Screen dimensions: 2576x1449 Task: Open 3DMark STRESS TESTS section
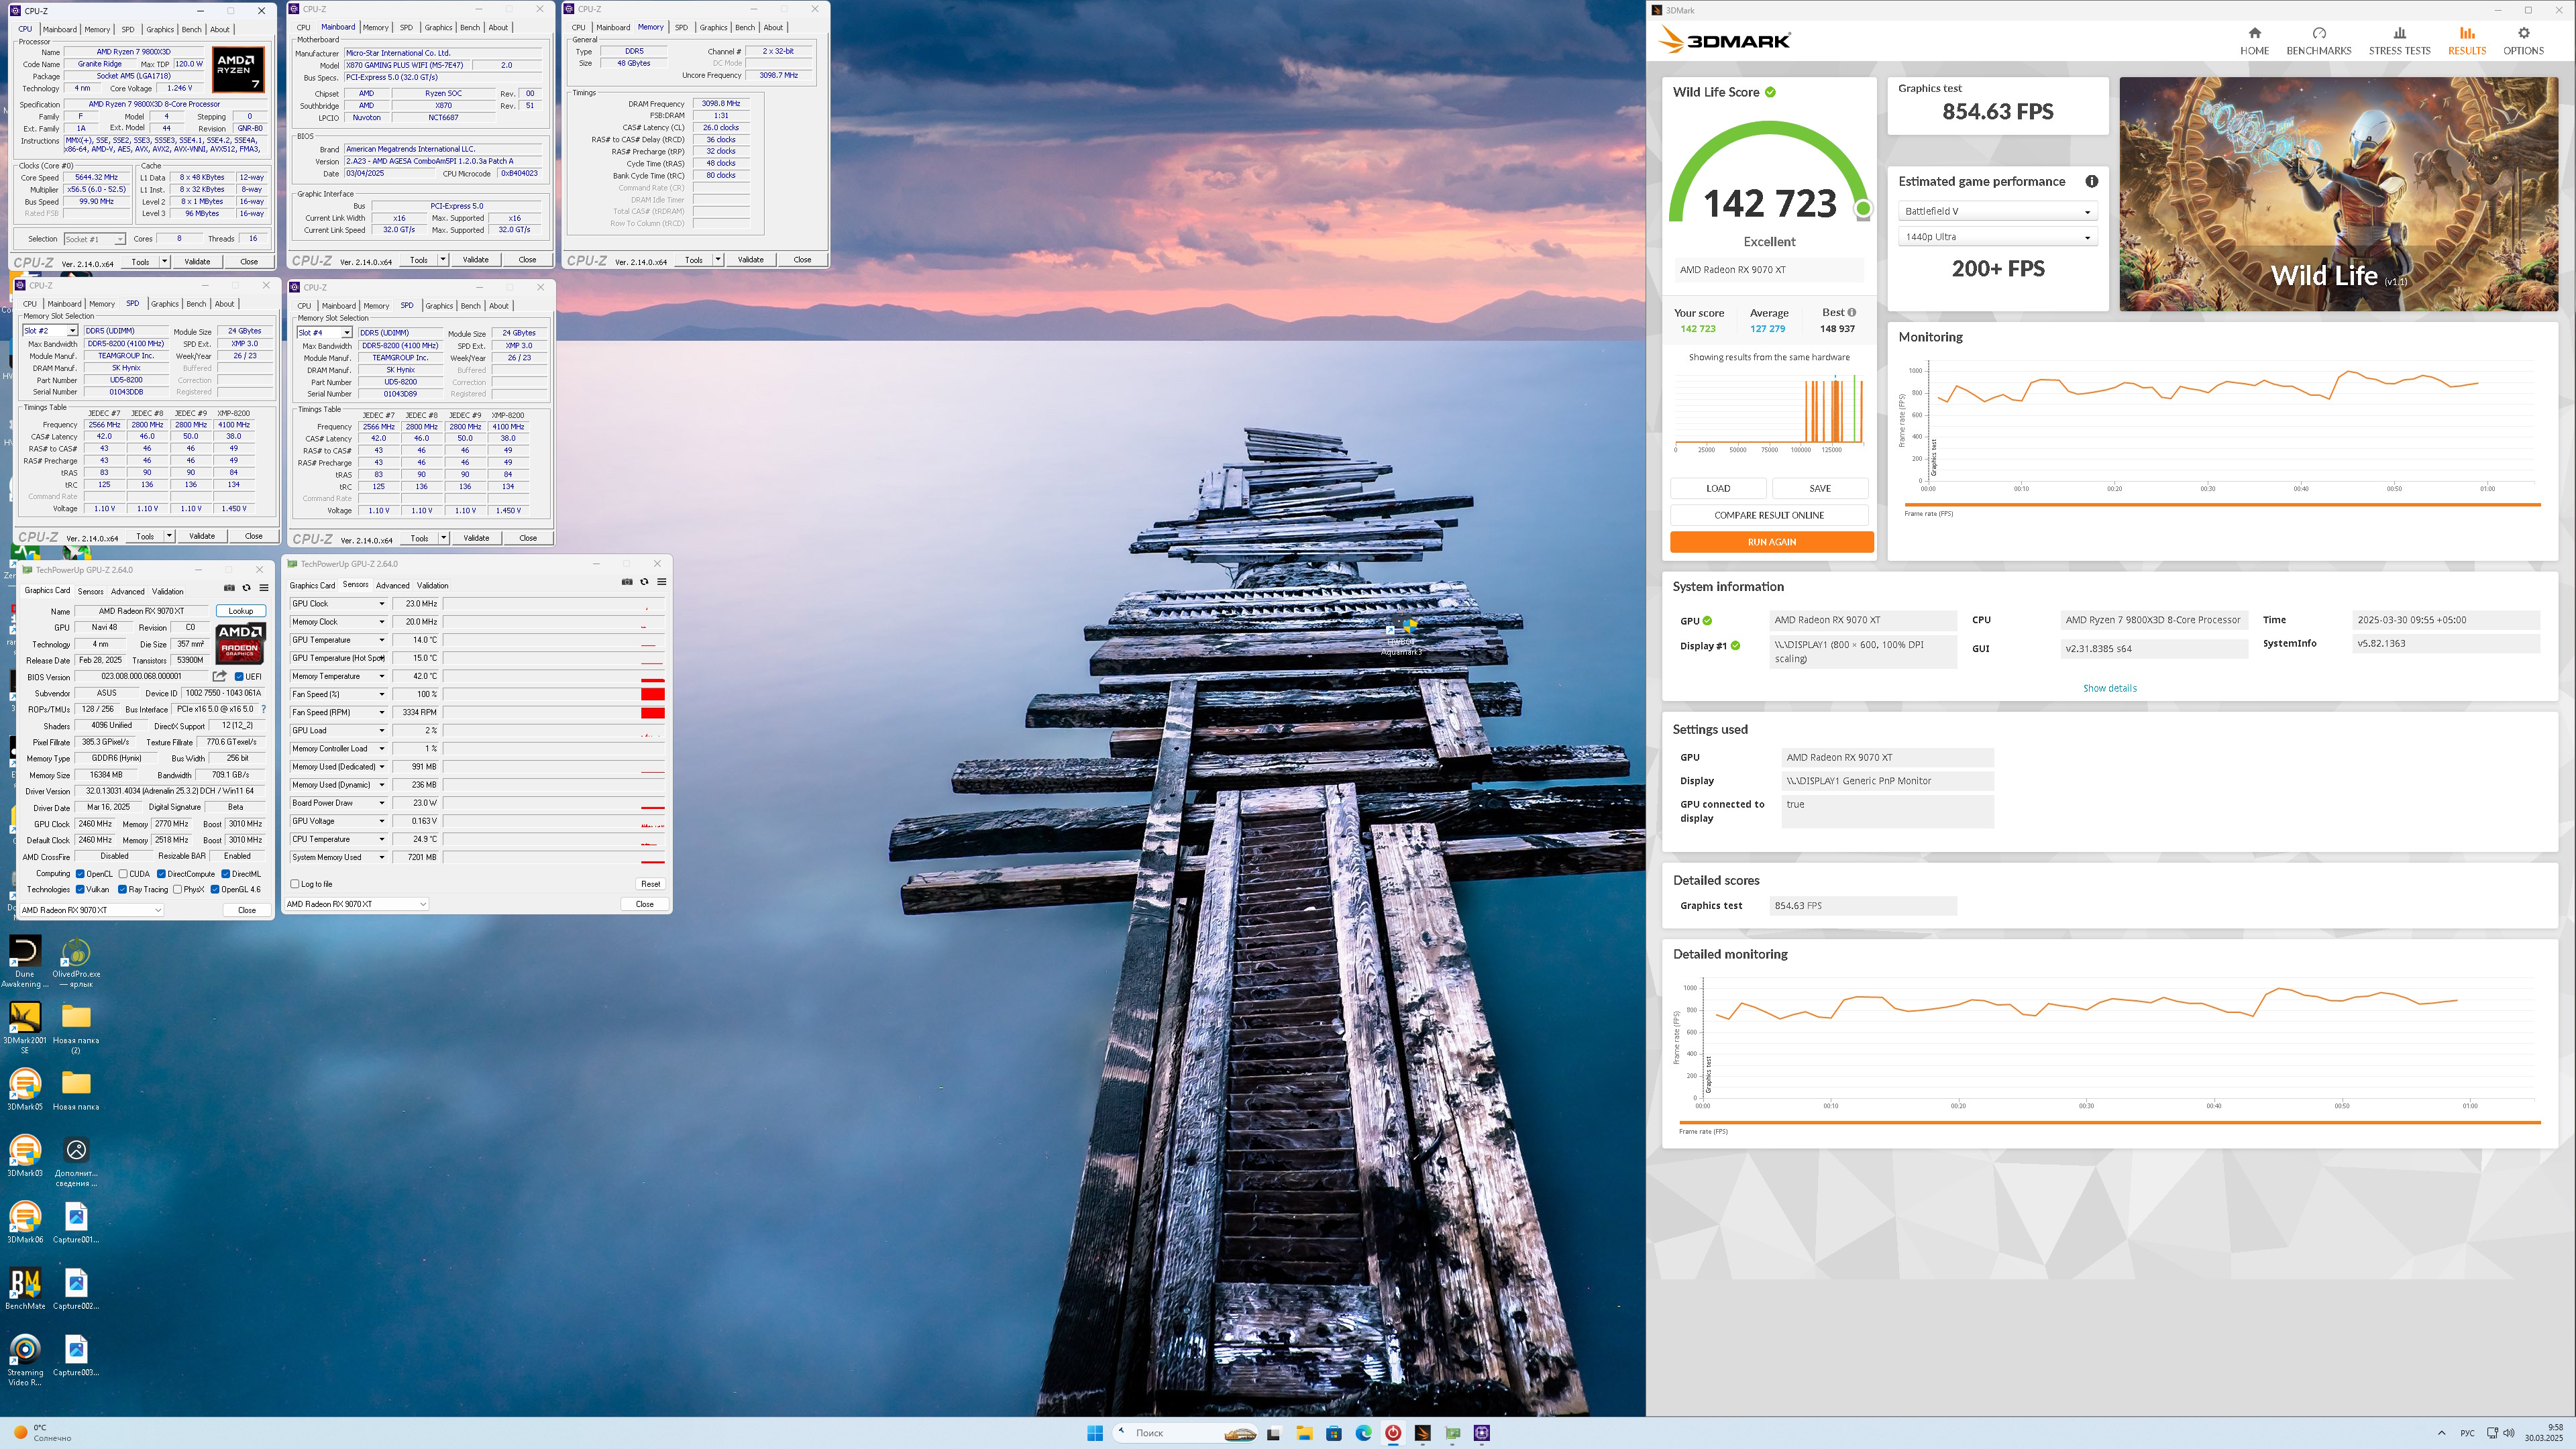click(2399, 41)
